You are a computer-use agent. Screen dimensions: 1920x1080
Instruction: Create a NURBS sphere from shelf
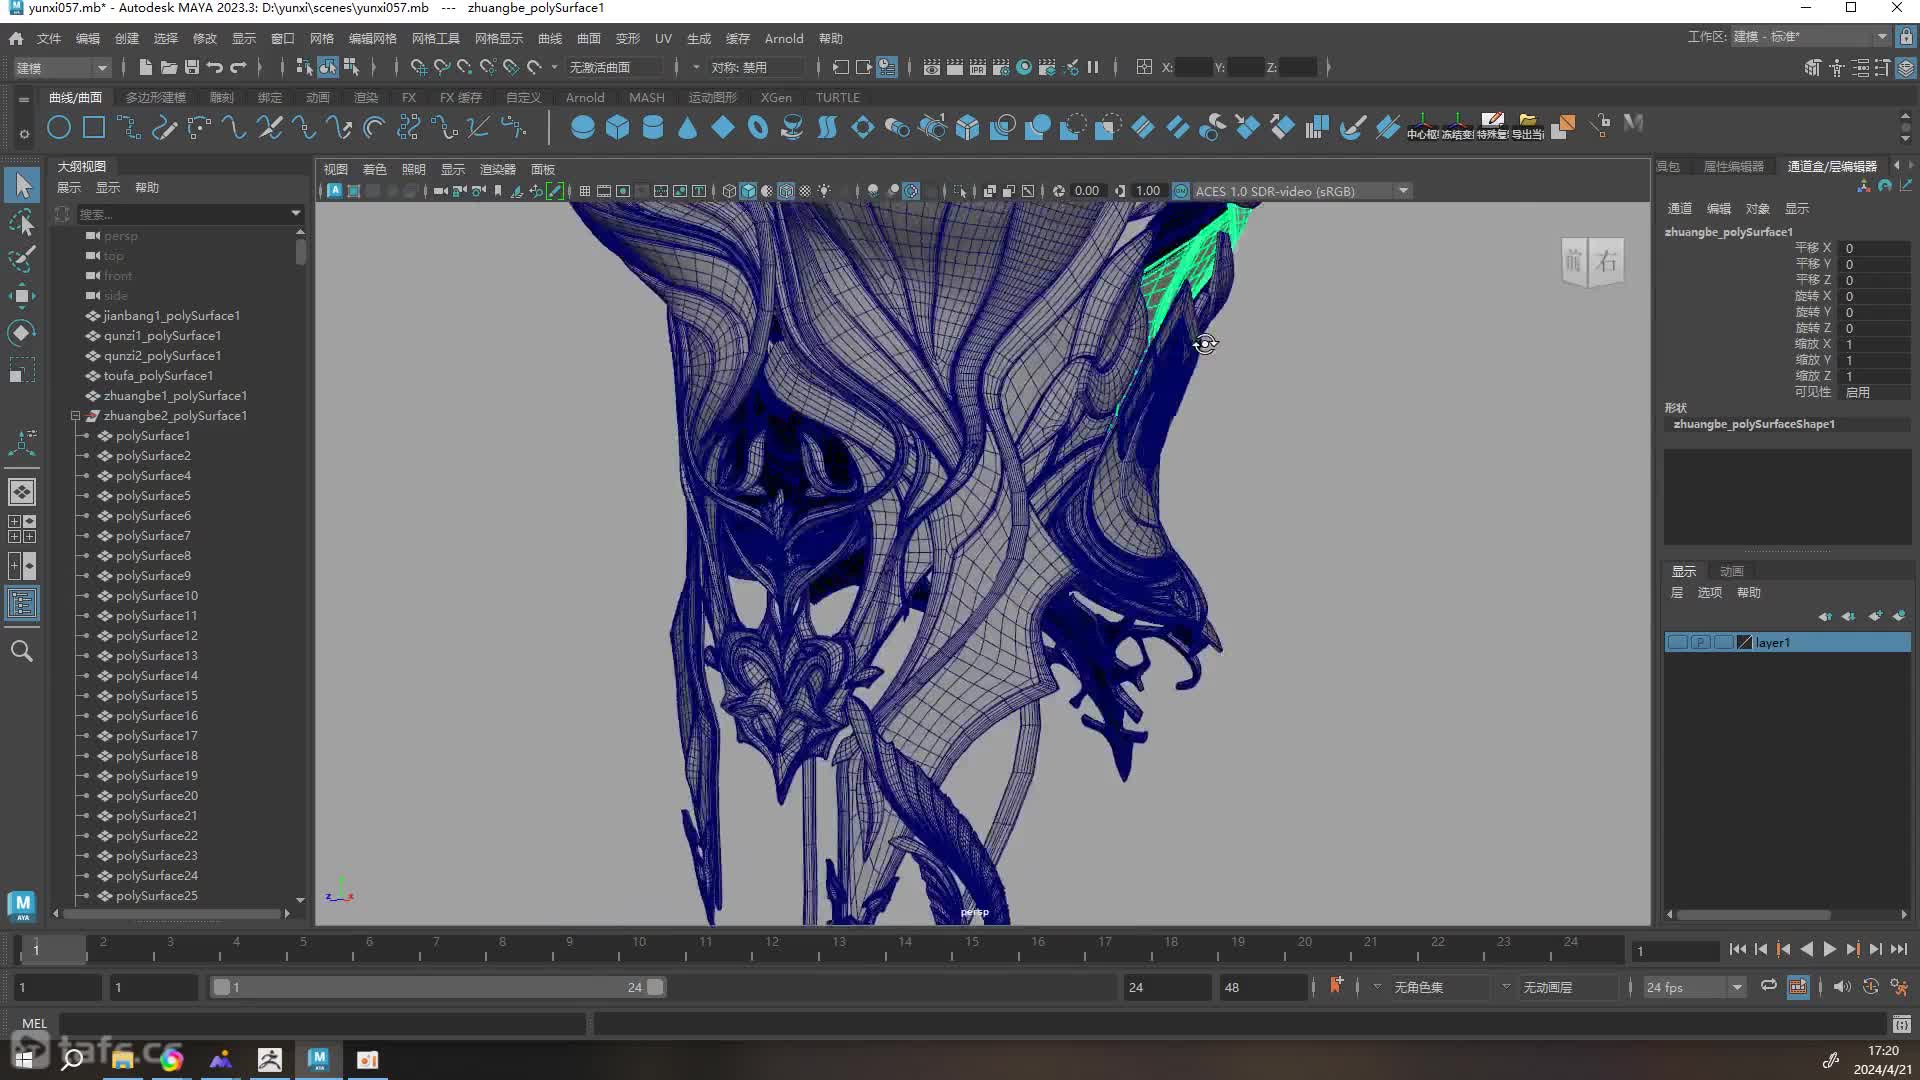tap(582, 127)
